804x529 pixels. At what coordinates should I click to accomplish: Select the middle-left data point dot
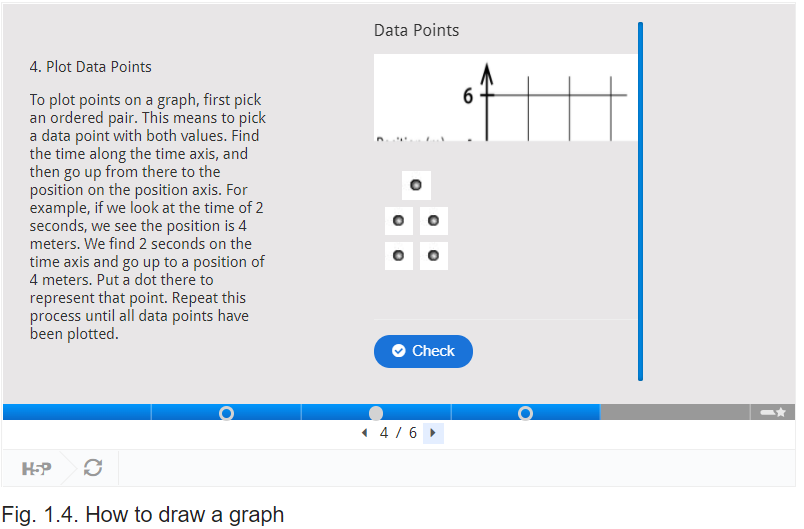(x=398, y=220)
